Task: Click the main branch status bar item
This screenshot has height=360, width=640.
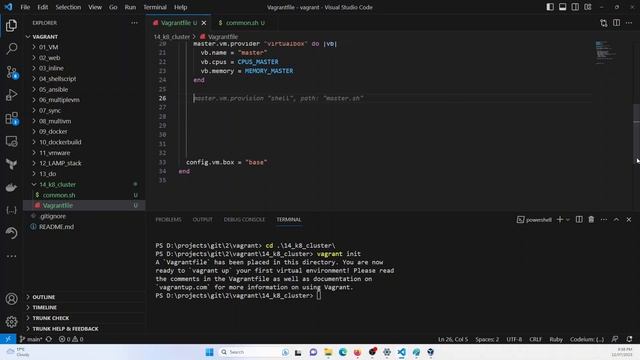Action: [x=31, y=339]
